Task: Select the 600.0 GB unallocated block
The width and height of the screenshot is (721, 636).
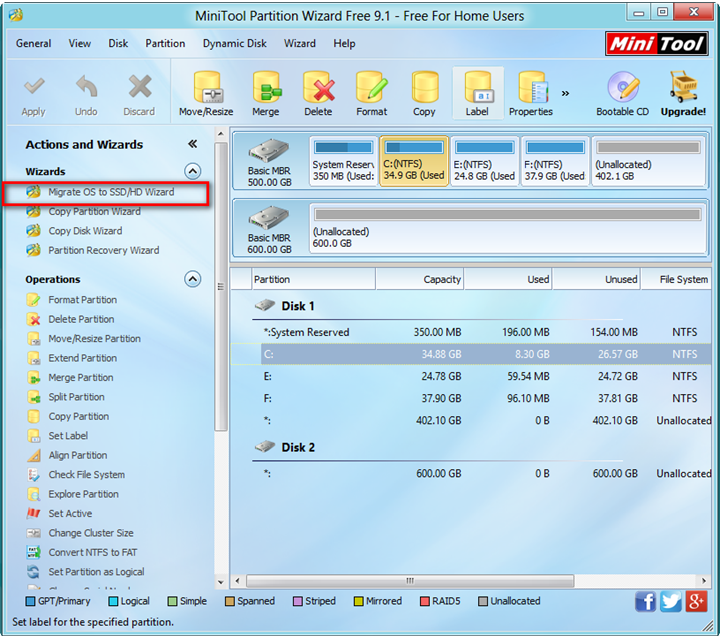Action: tap(508, 229)
